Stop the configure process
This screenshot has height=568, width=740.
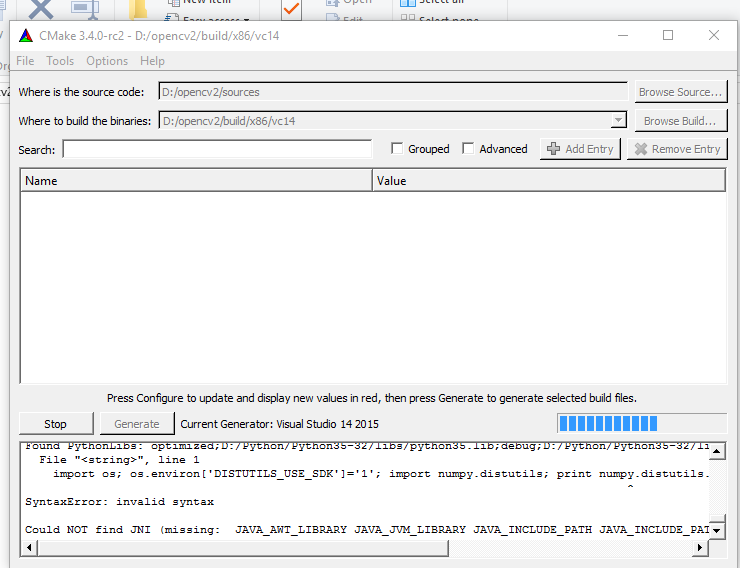56,424
